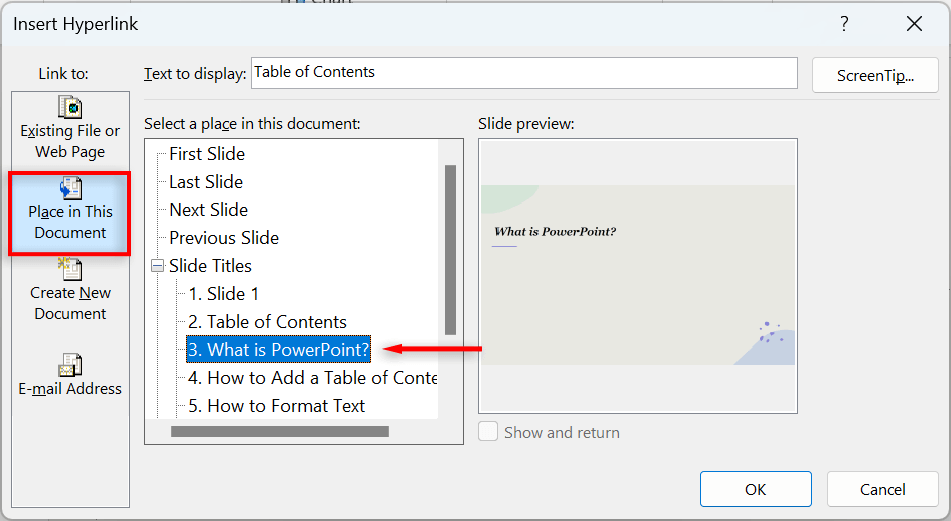
Task: Select Last Slide in the list
Action: point(206,182)
